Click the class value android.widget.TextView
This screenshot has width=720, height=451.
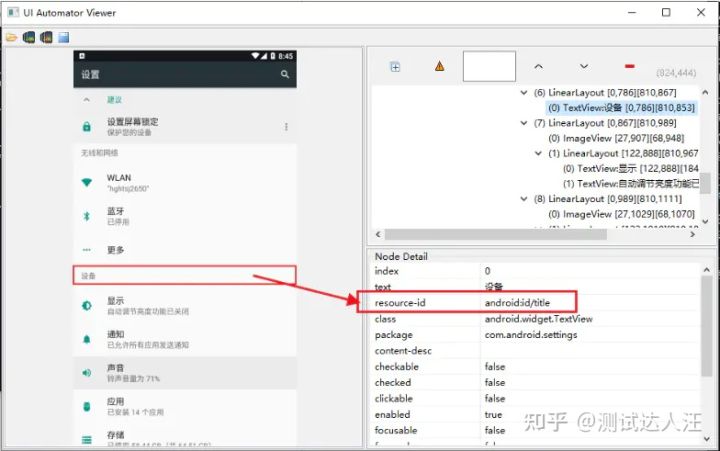pos(538,319)
